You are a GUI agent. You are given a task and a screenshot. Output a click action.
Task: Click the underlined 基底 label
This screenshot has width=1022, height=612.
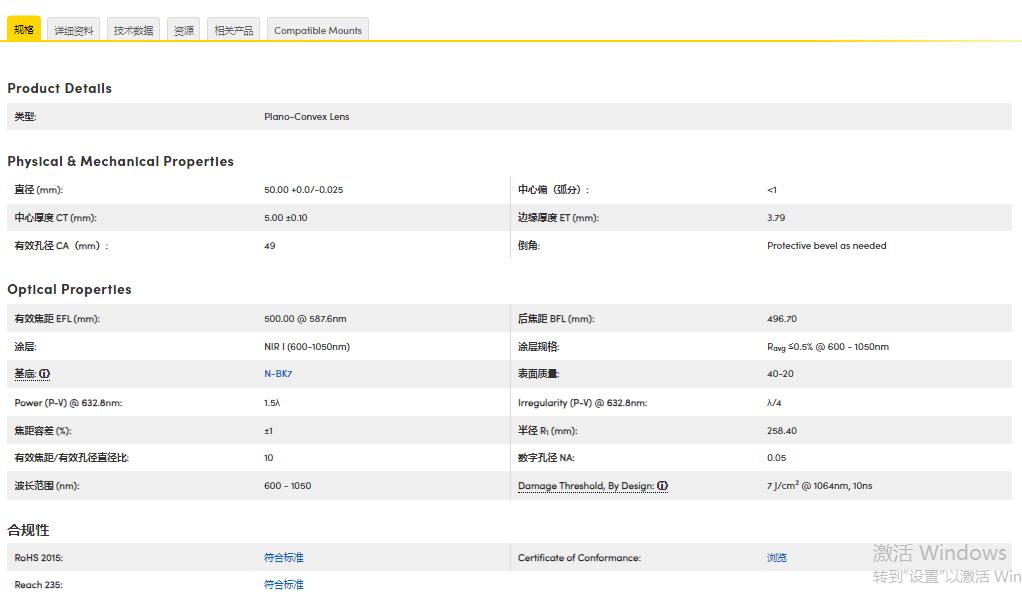25,374
